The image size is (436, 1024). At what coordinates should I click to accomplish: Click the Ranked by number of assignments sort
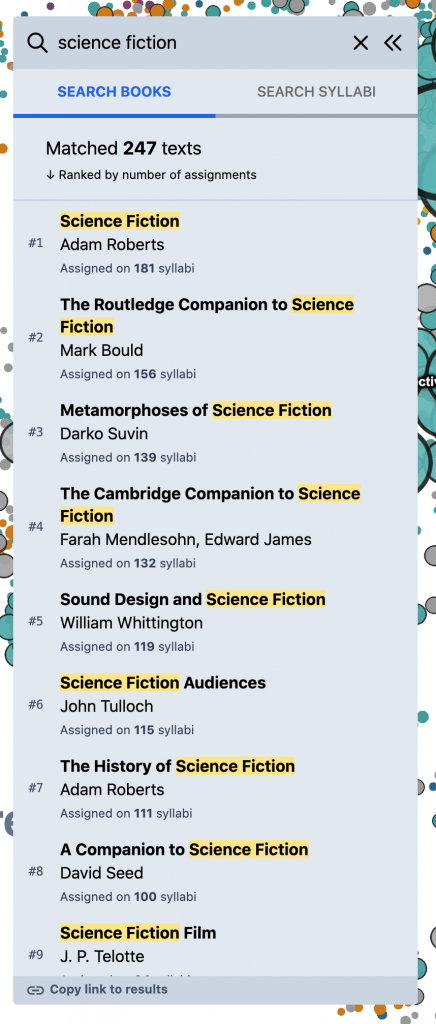151,175
